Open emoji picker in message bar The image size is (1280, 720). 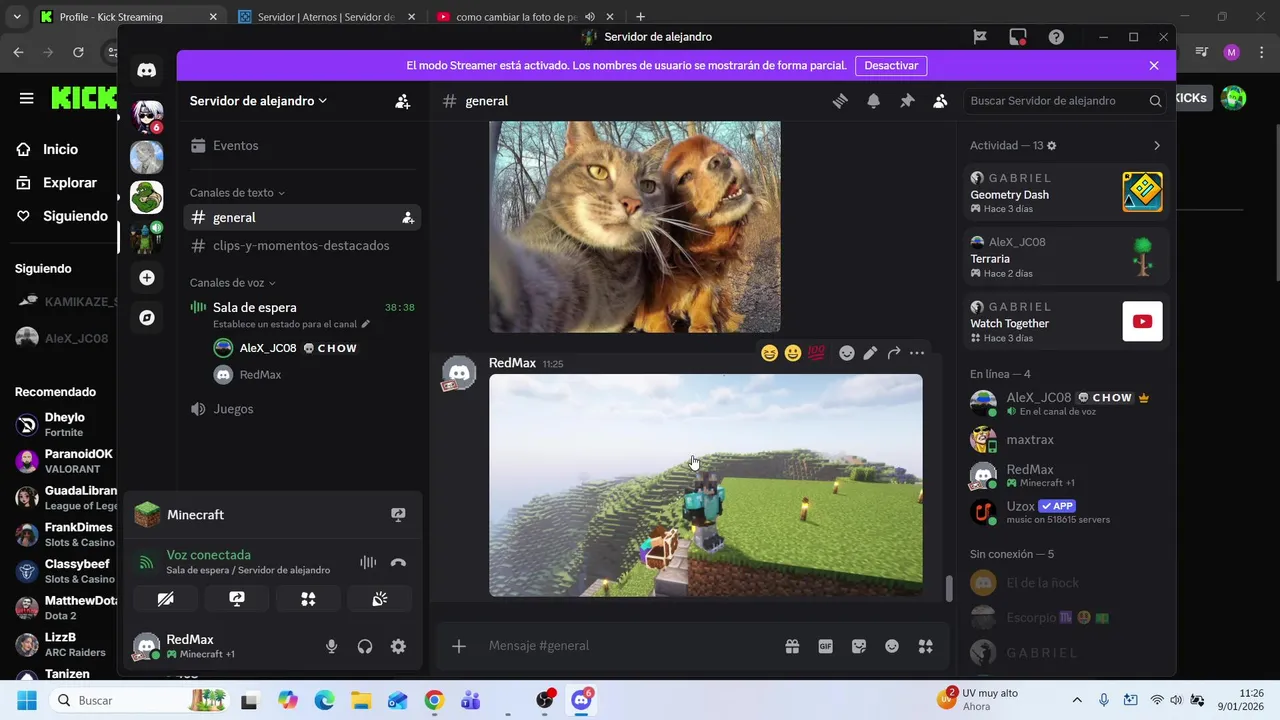click(892, 646)
